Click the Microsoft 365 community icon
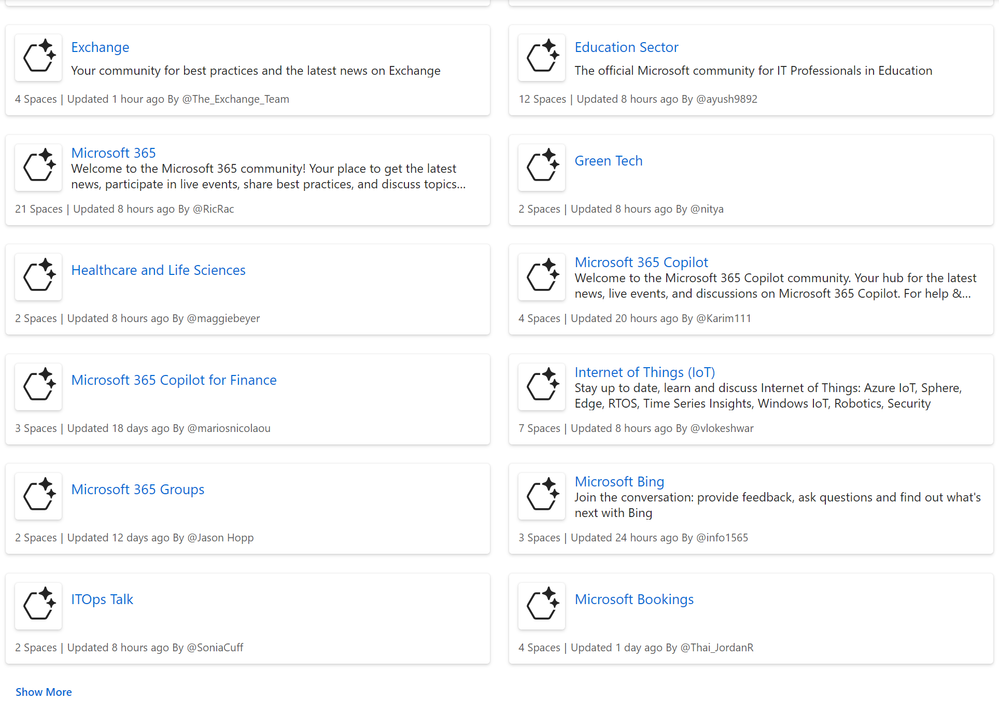 tap(39, 167)
